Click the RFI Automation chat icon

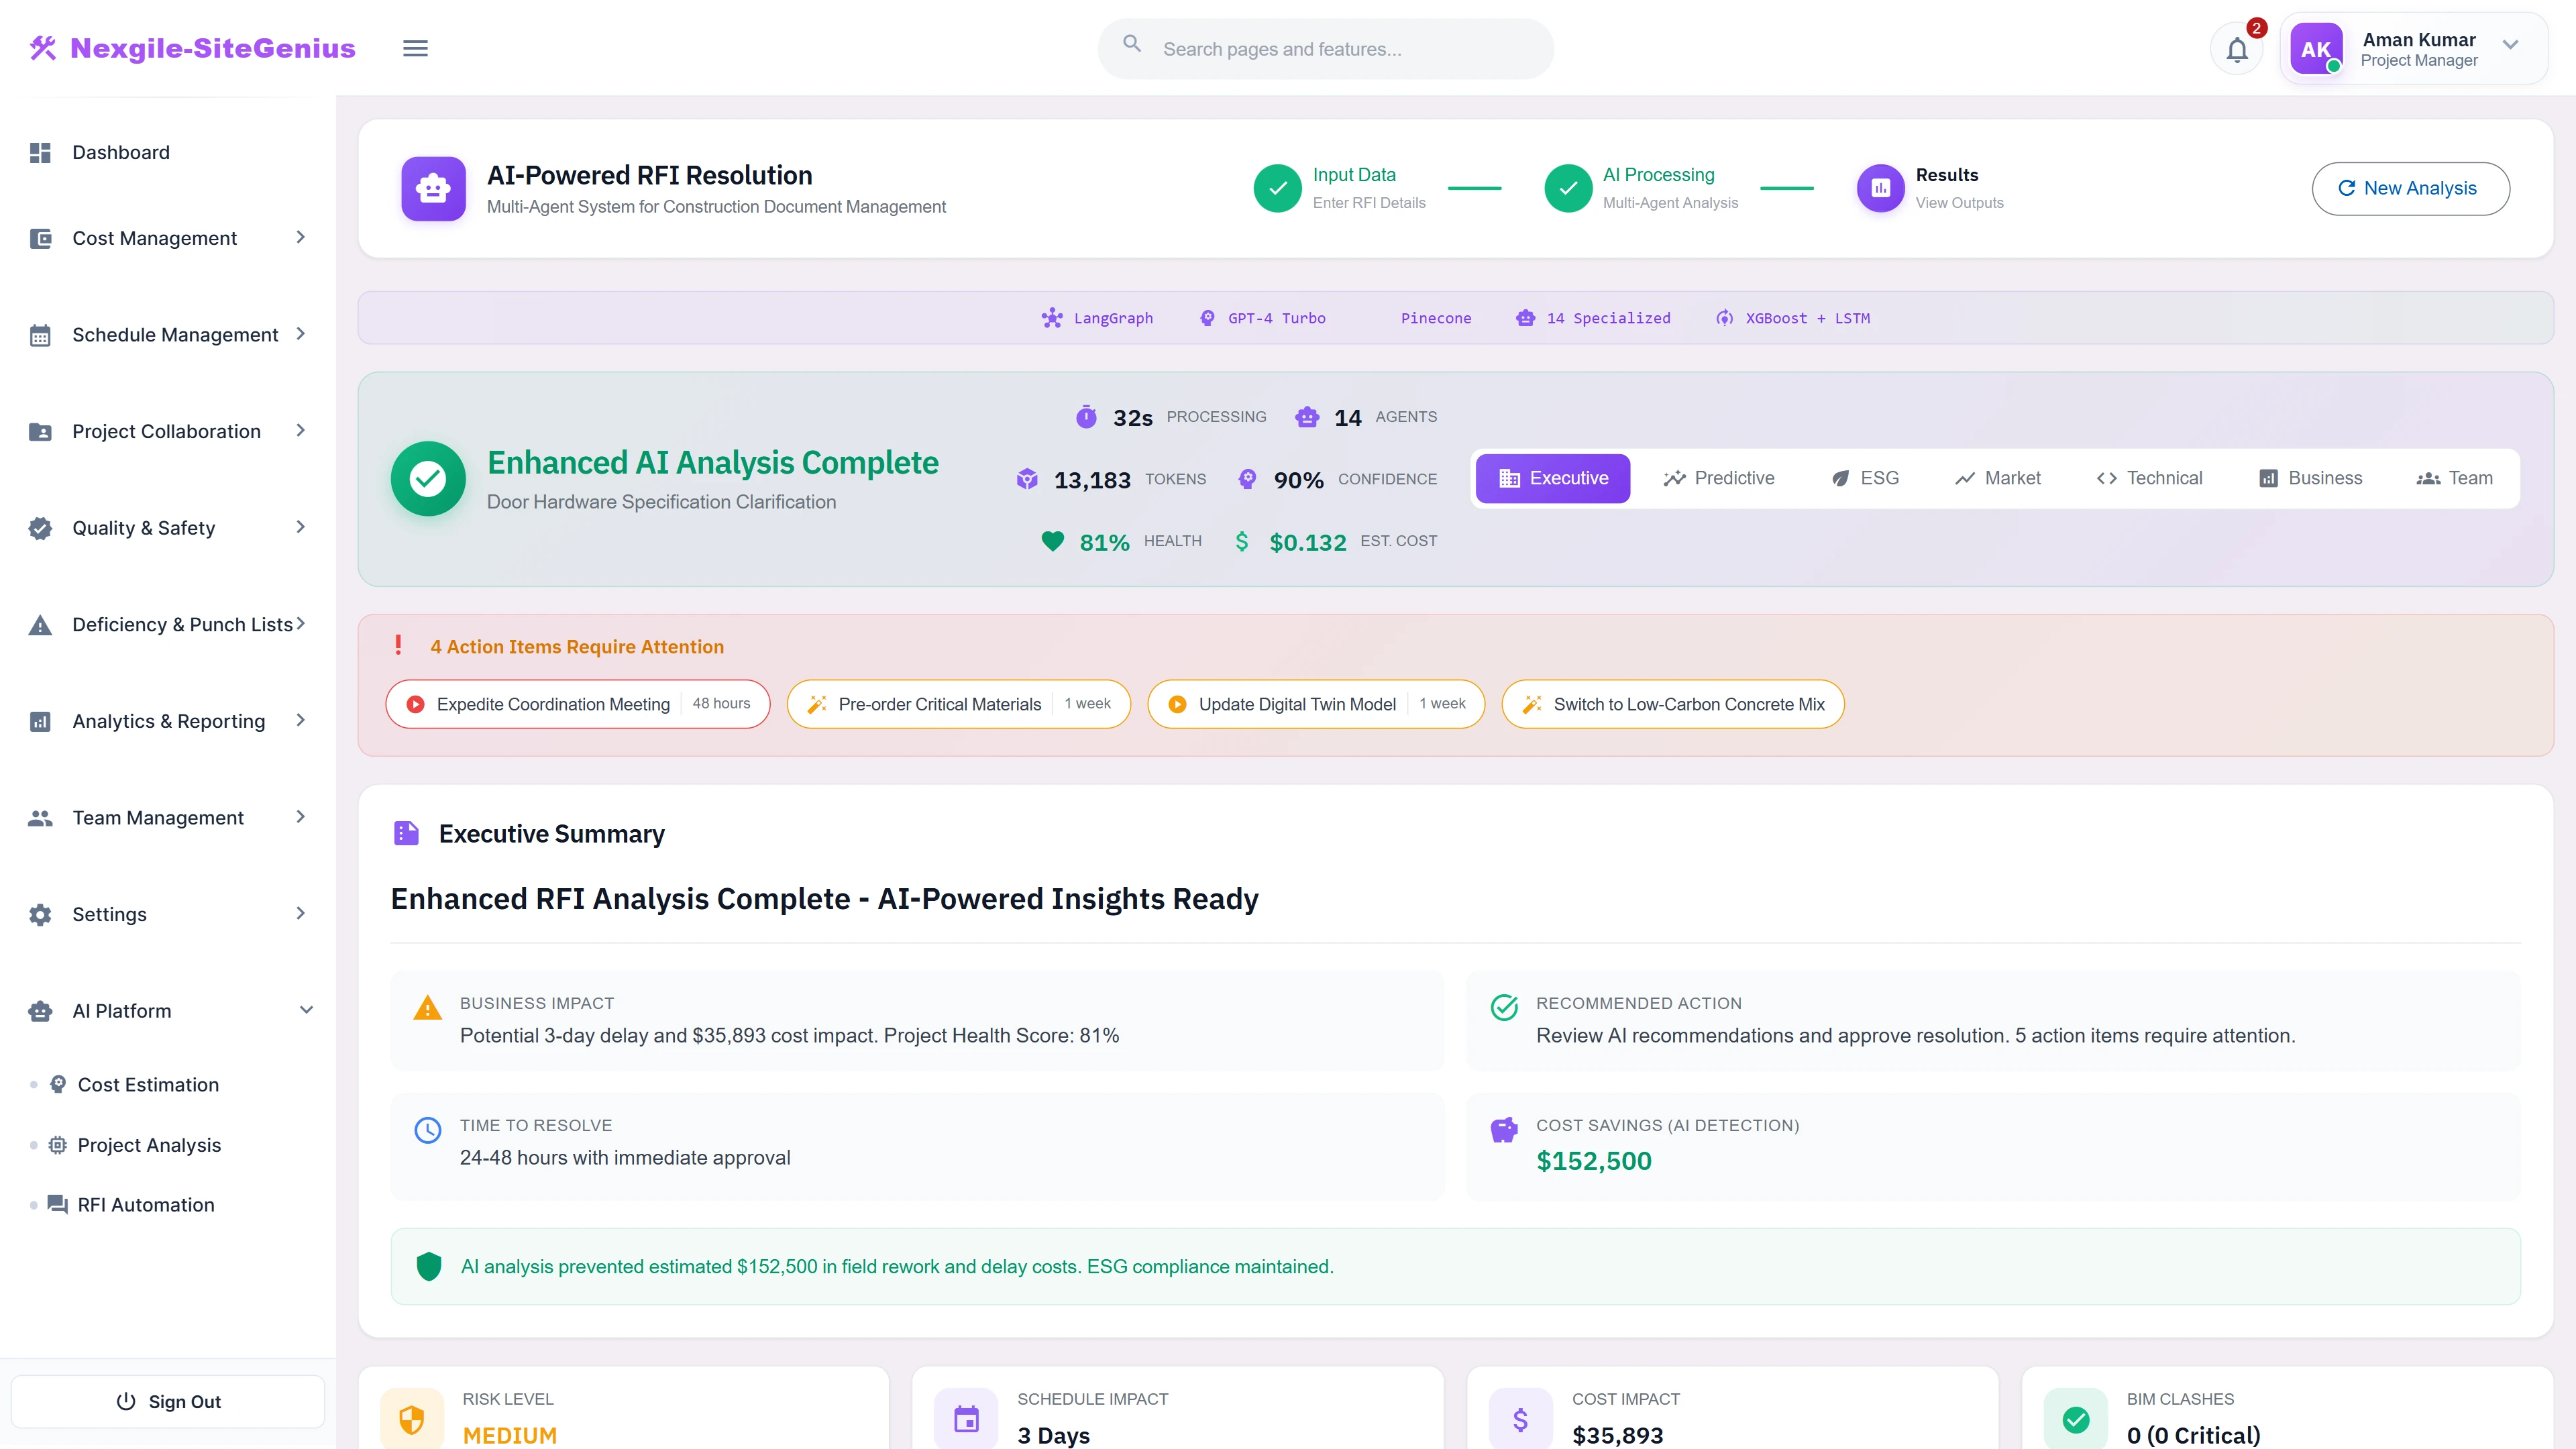point(57,1204)
